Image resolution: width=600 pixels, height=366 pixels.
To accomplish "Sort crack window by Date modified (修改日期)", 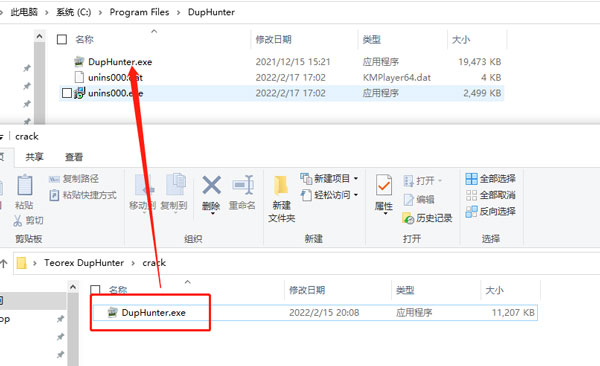I will 307,290.
